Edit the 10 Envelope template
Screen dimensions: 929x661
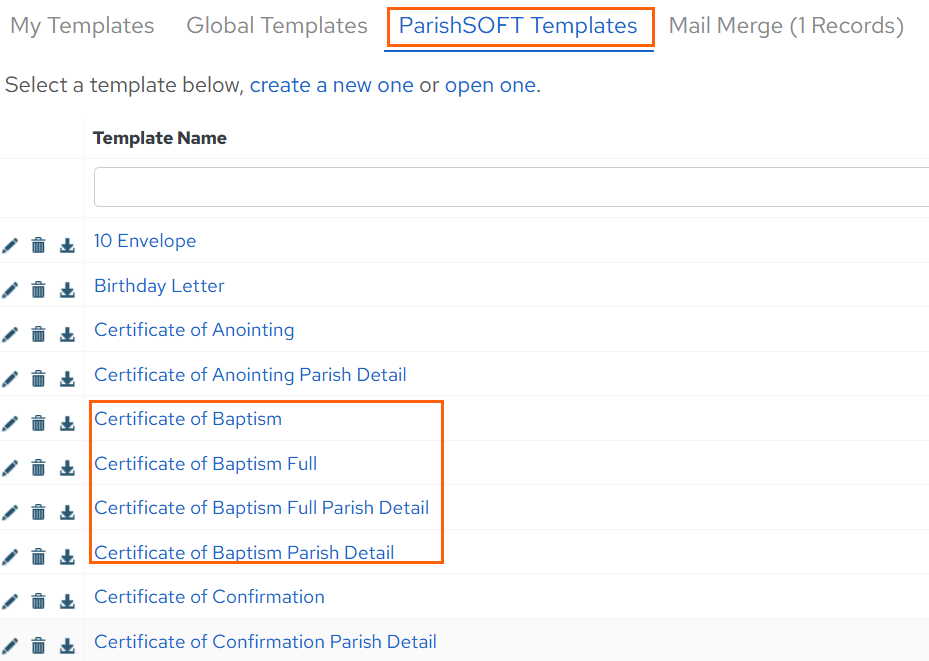pyautogui.click(x=10, y=245)
